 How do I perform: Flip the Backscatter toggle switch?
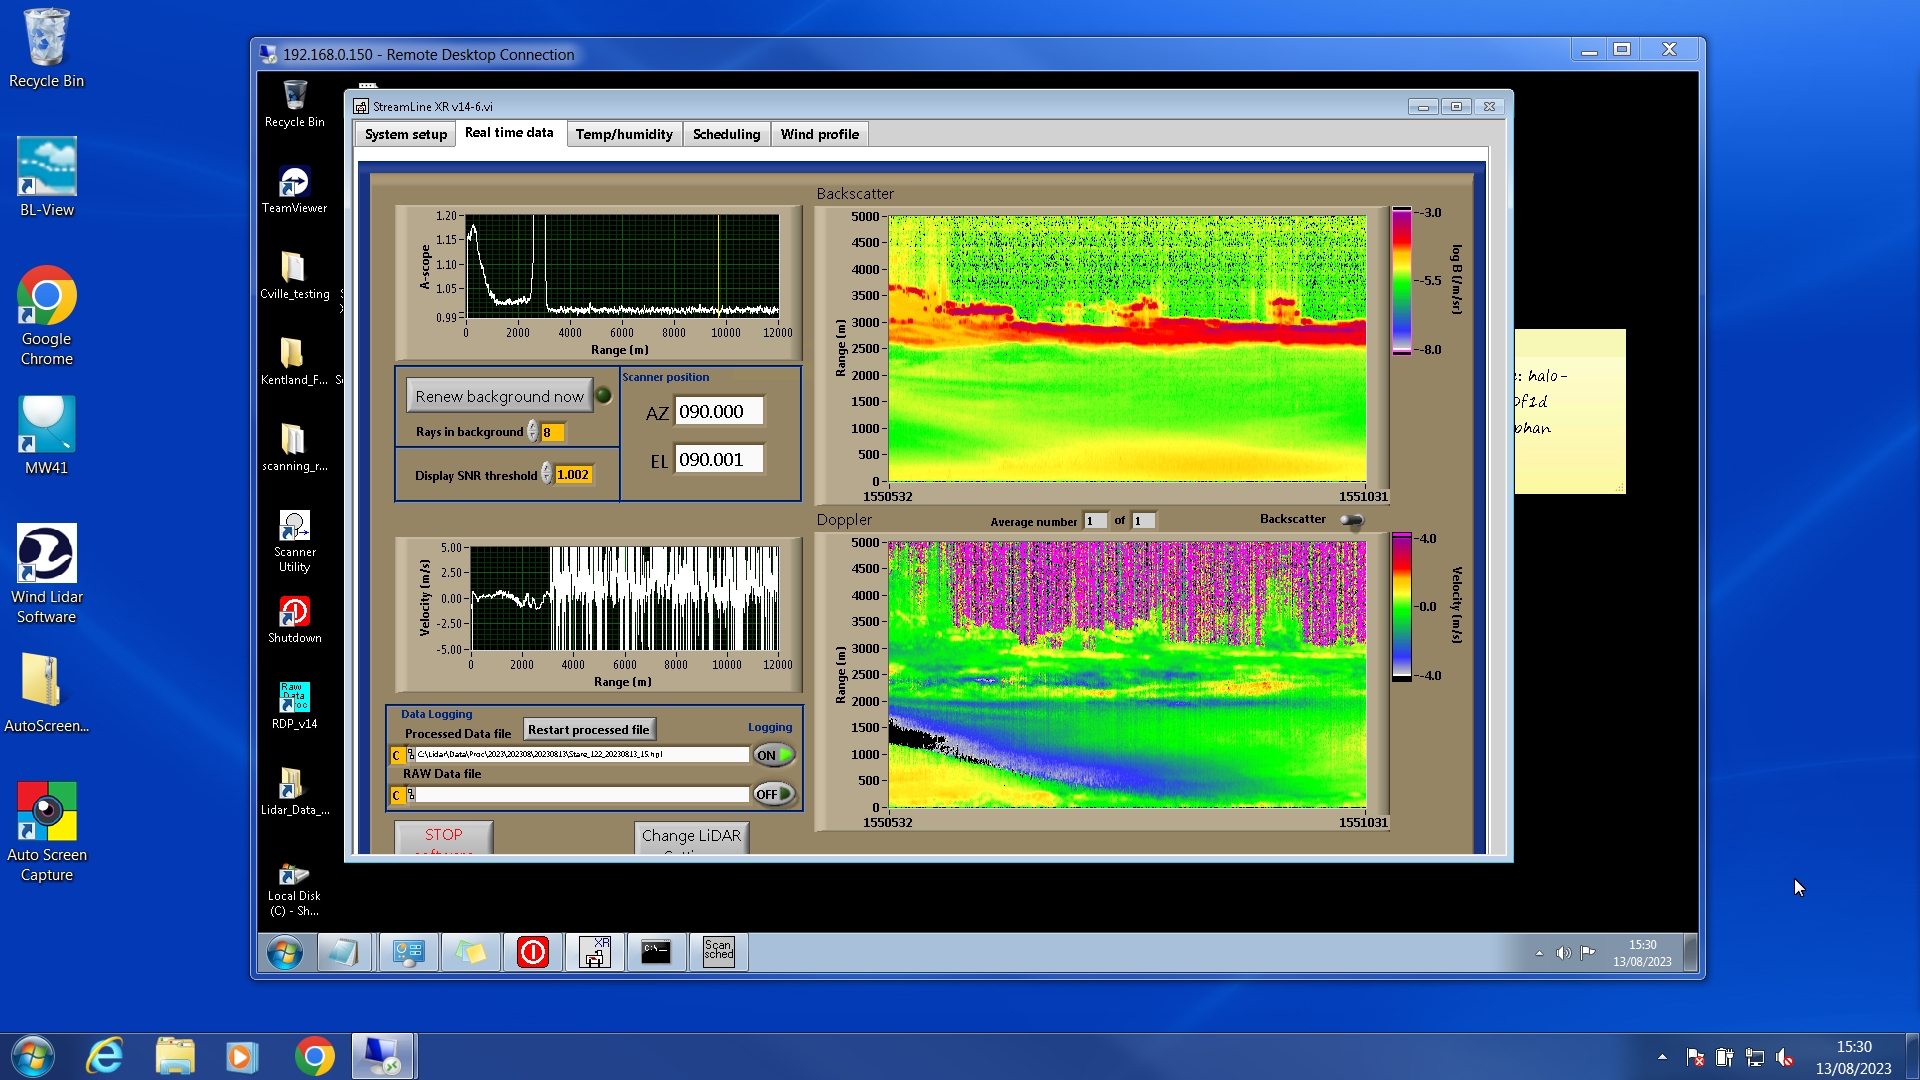click(x=1351, y=520)
